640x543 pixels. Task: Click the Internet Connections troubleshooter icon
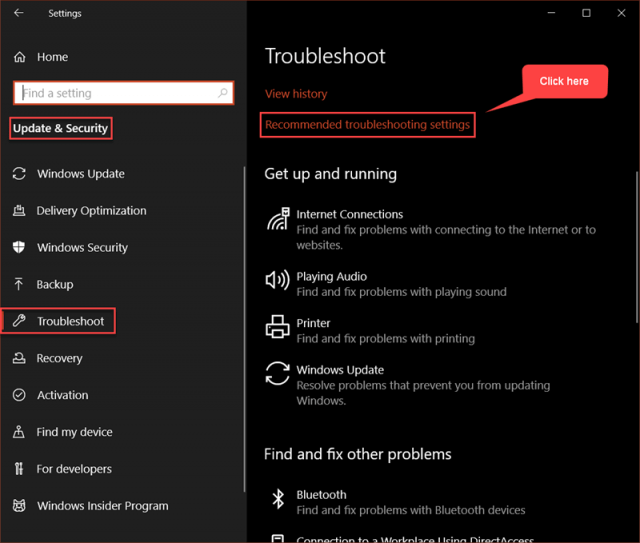pyautogui.click(x=278, y=218)
